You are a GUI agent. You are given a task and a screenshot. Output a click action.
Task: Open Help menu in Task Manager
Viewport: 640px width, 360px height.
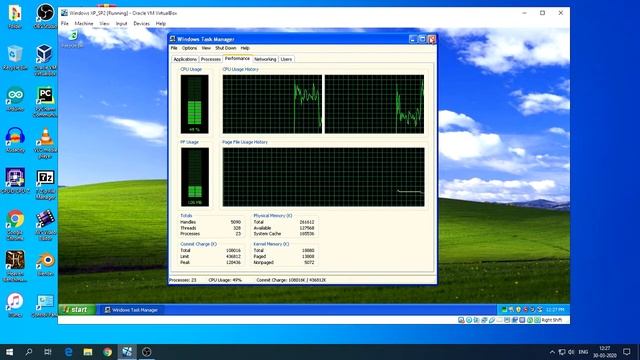pos(245,48)
